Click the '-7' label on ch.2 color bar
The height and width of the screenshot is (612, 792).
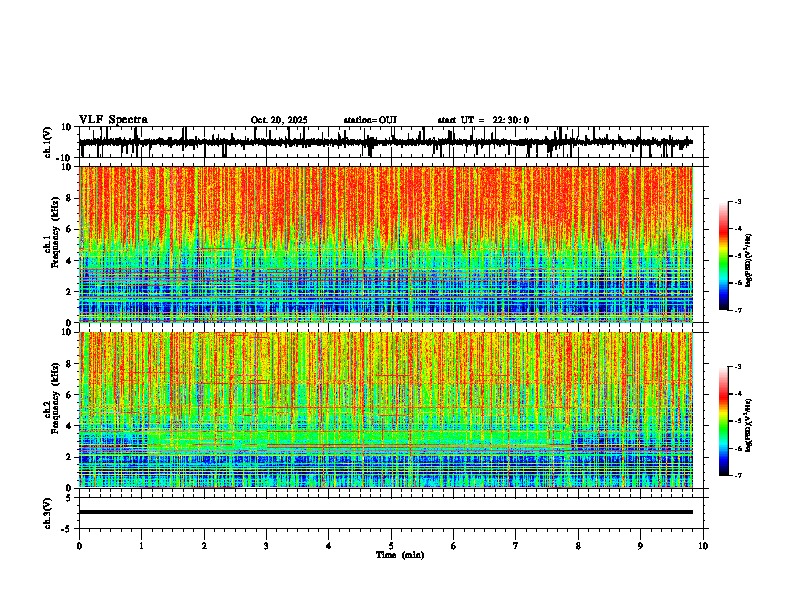(x=737, y=475)
